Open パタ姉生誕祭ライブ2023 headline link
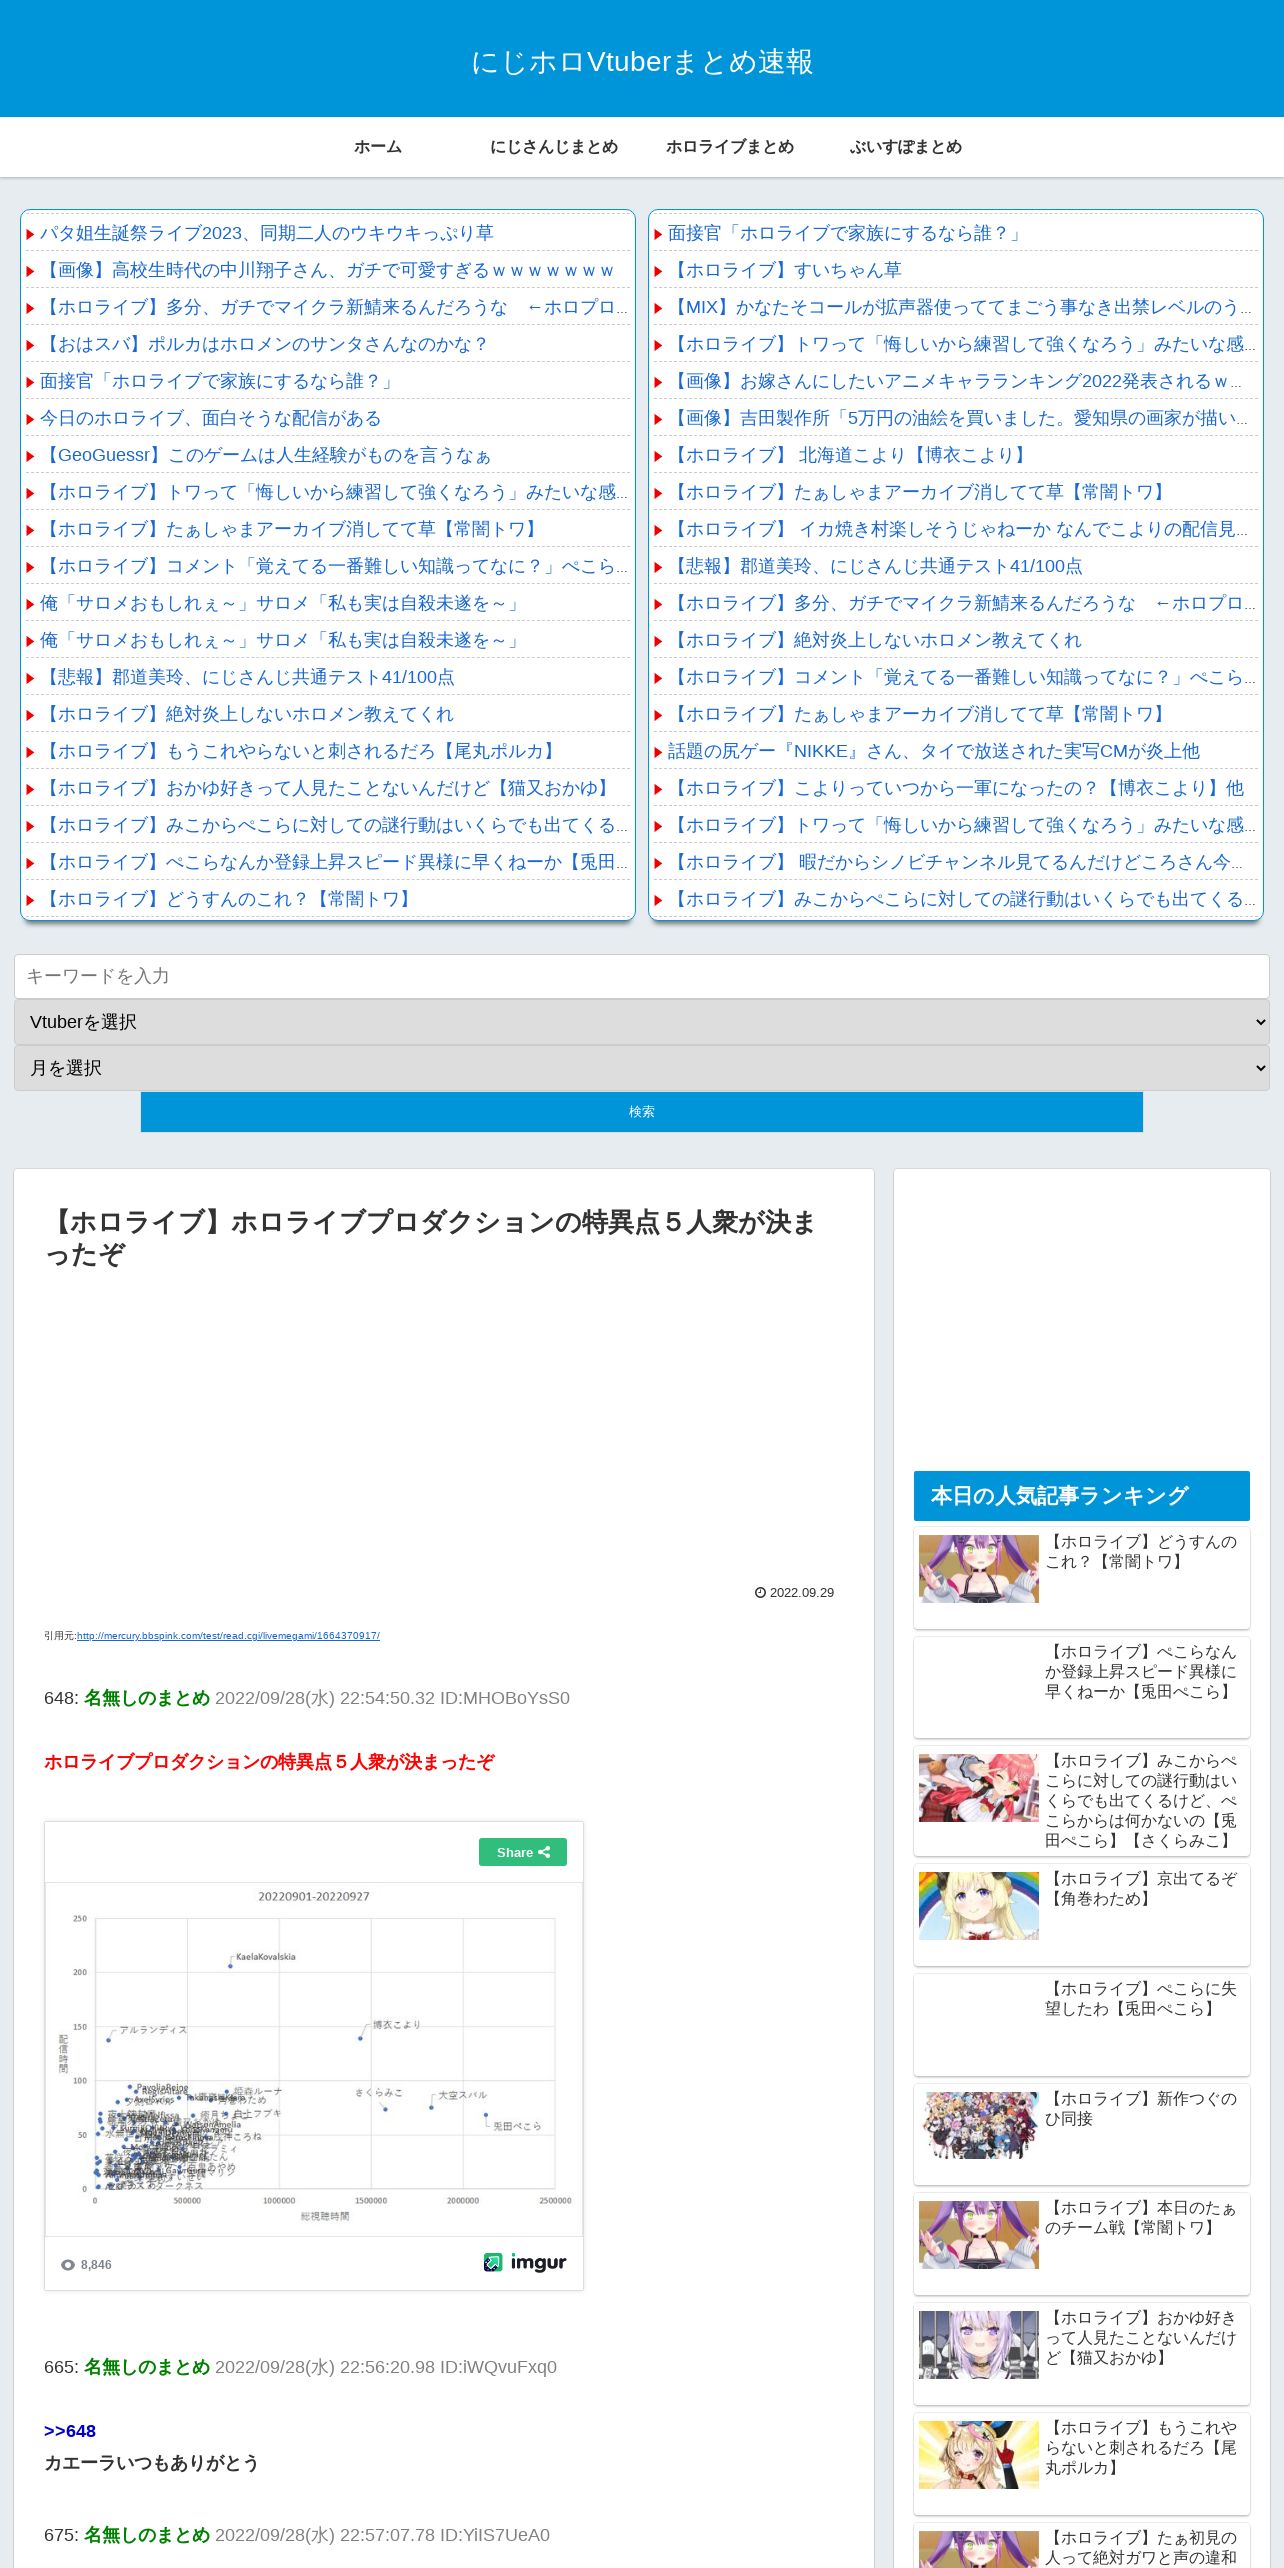Viewport: 1284px width, 2568px height. (267, 233)
